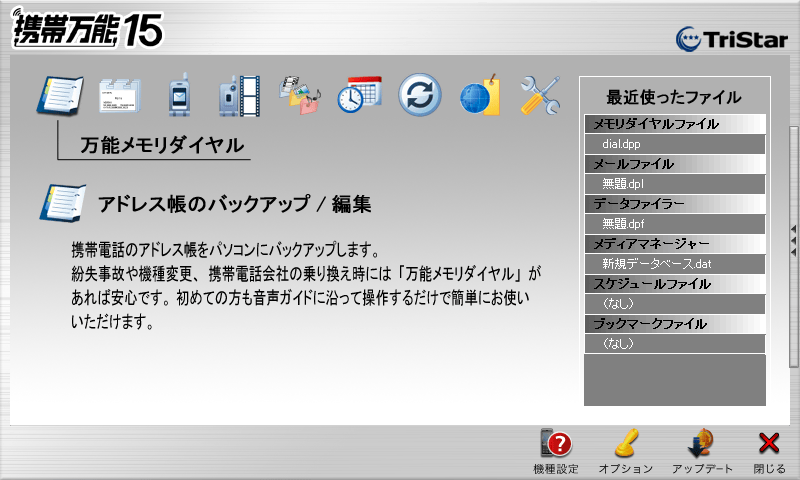800x480 pixels.
Task: Click (なし) under ブックマークファイル
Action: [x=674, y=343]
